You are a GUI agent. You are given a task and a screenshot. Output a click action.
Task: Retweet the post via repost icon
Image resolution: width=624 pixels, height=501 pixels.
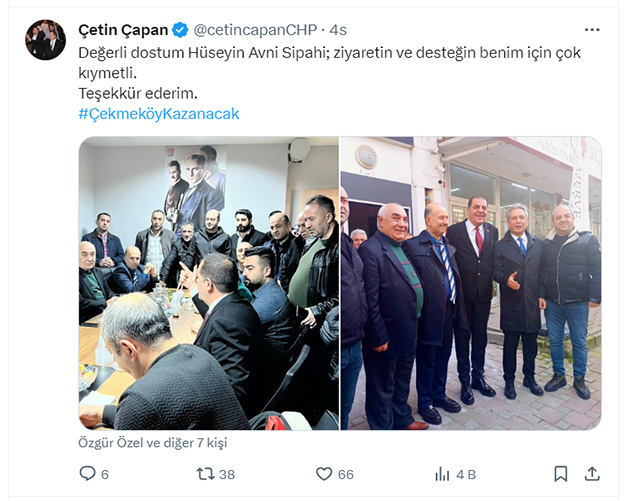coord(205,474)
